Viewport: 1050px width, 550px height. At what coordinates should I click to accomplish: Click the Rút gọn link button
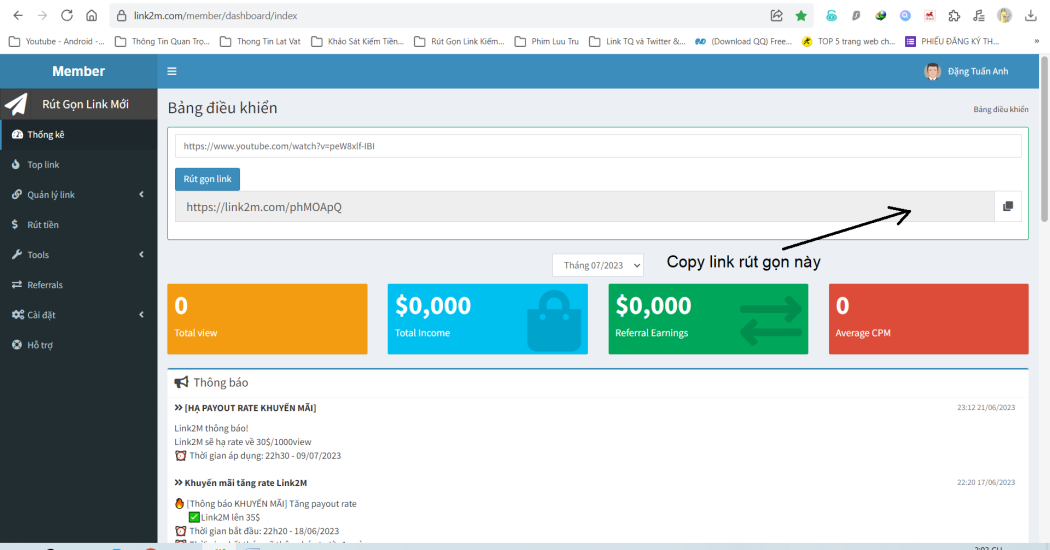(x=208, y=179)
